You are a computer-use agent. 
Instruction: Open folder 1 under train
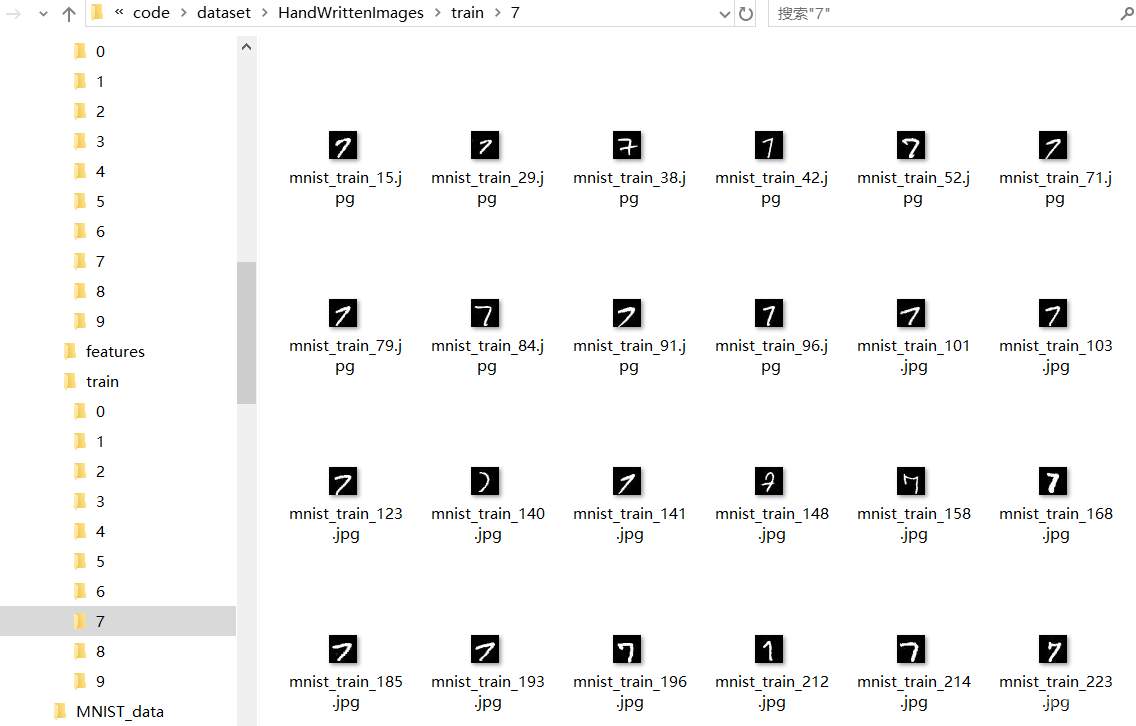coord(100,441)
